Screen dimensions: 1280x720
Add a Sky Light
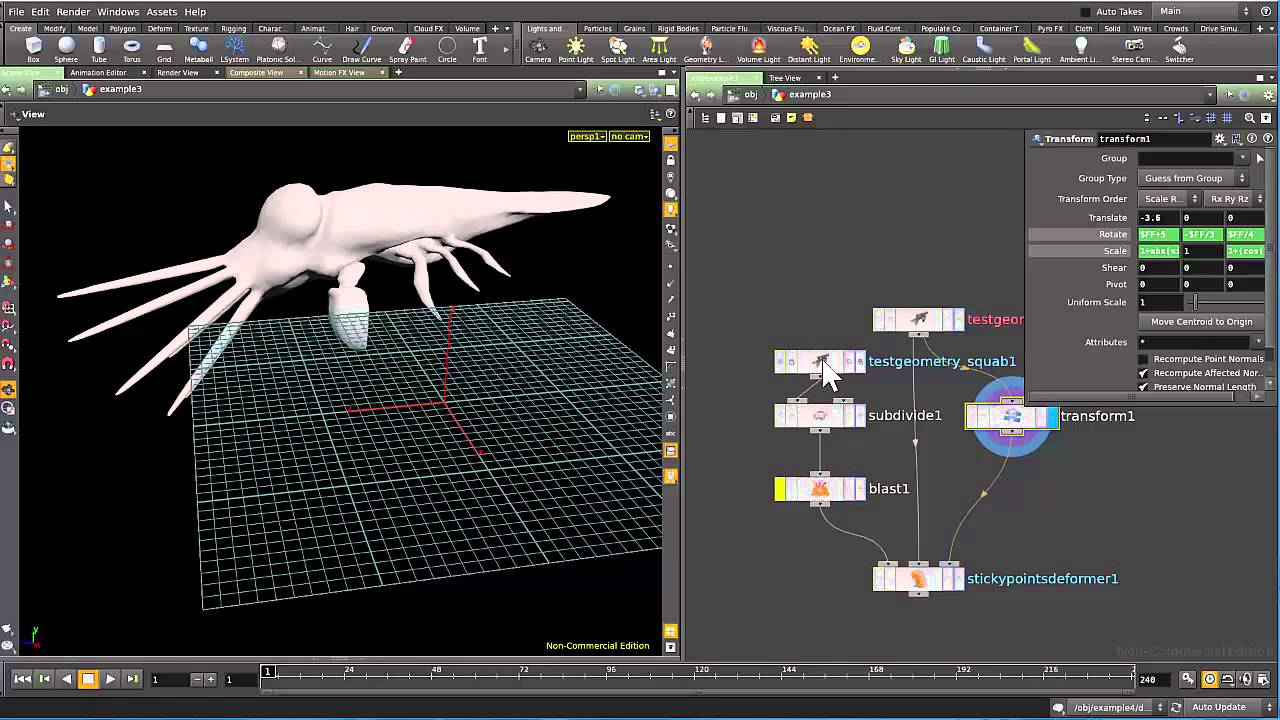coord(906,50)
